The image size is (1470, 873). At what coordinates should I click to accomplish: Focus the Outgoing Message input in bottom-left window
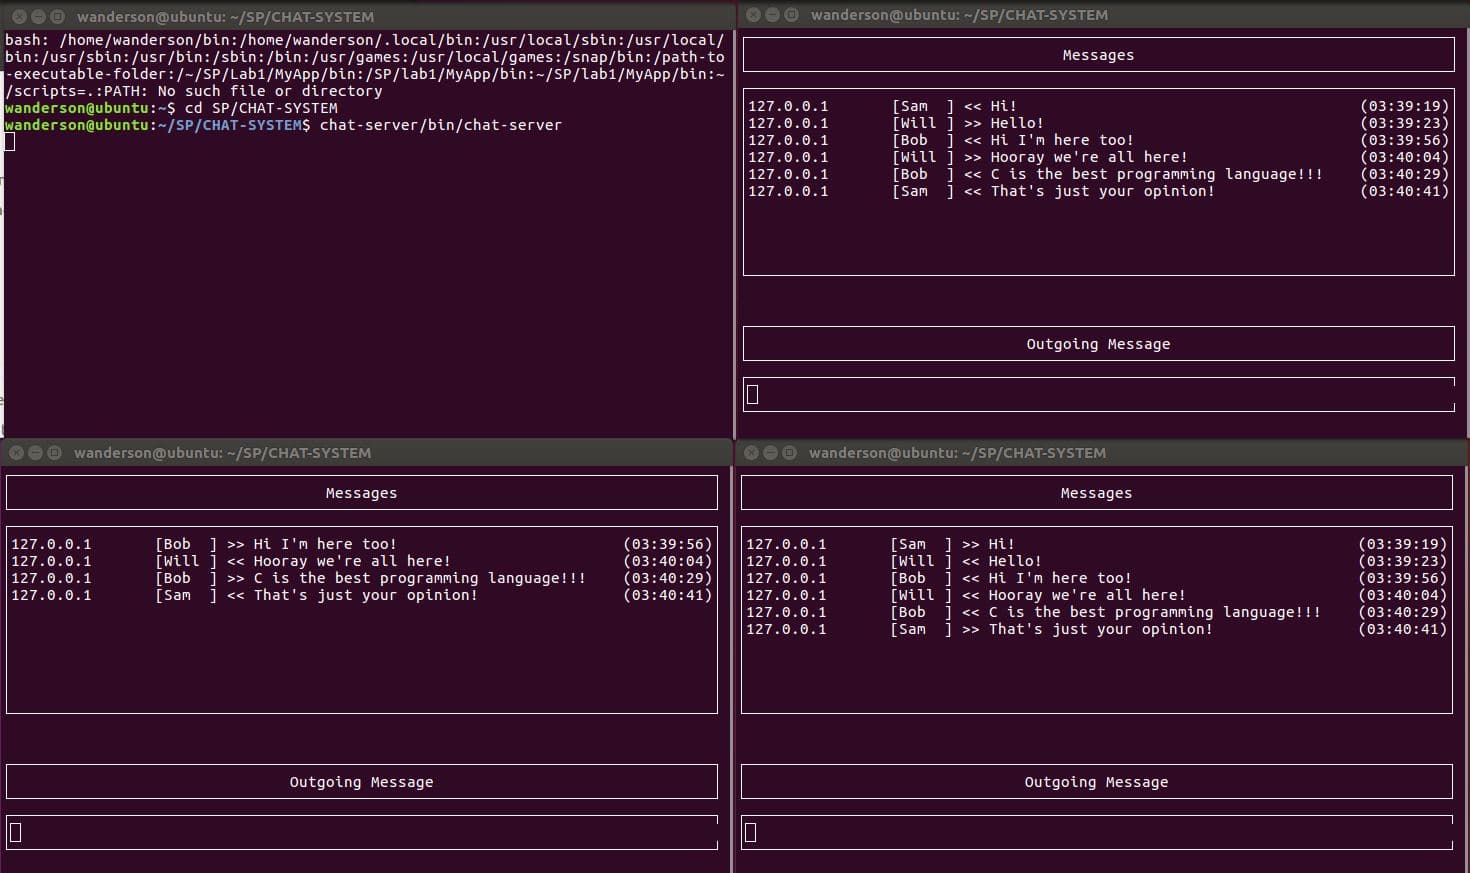pyautogui.click(x=362, y=832)
